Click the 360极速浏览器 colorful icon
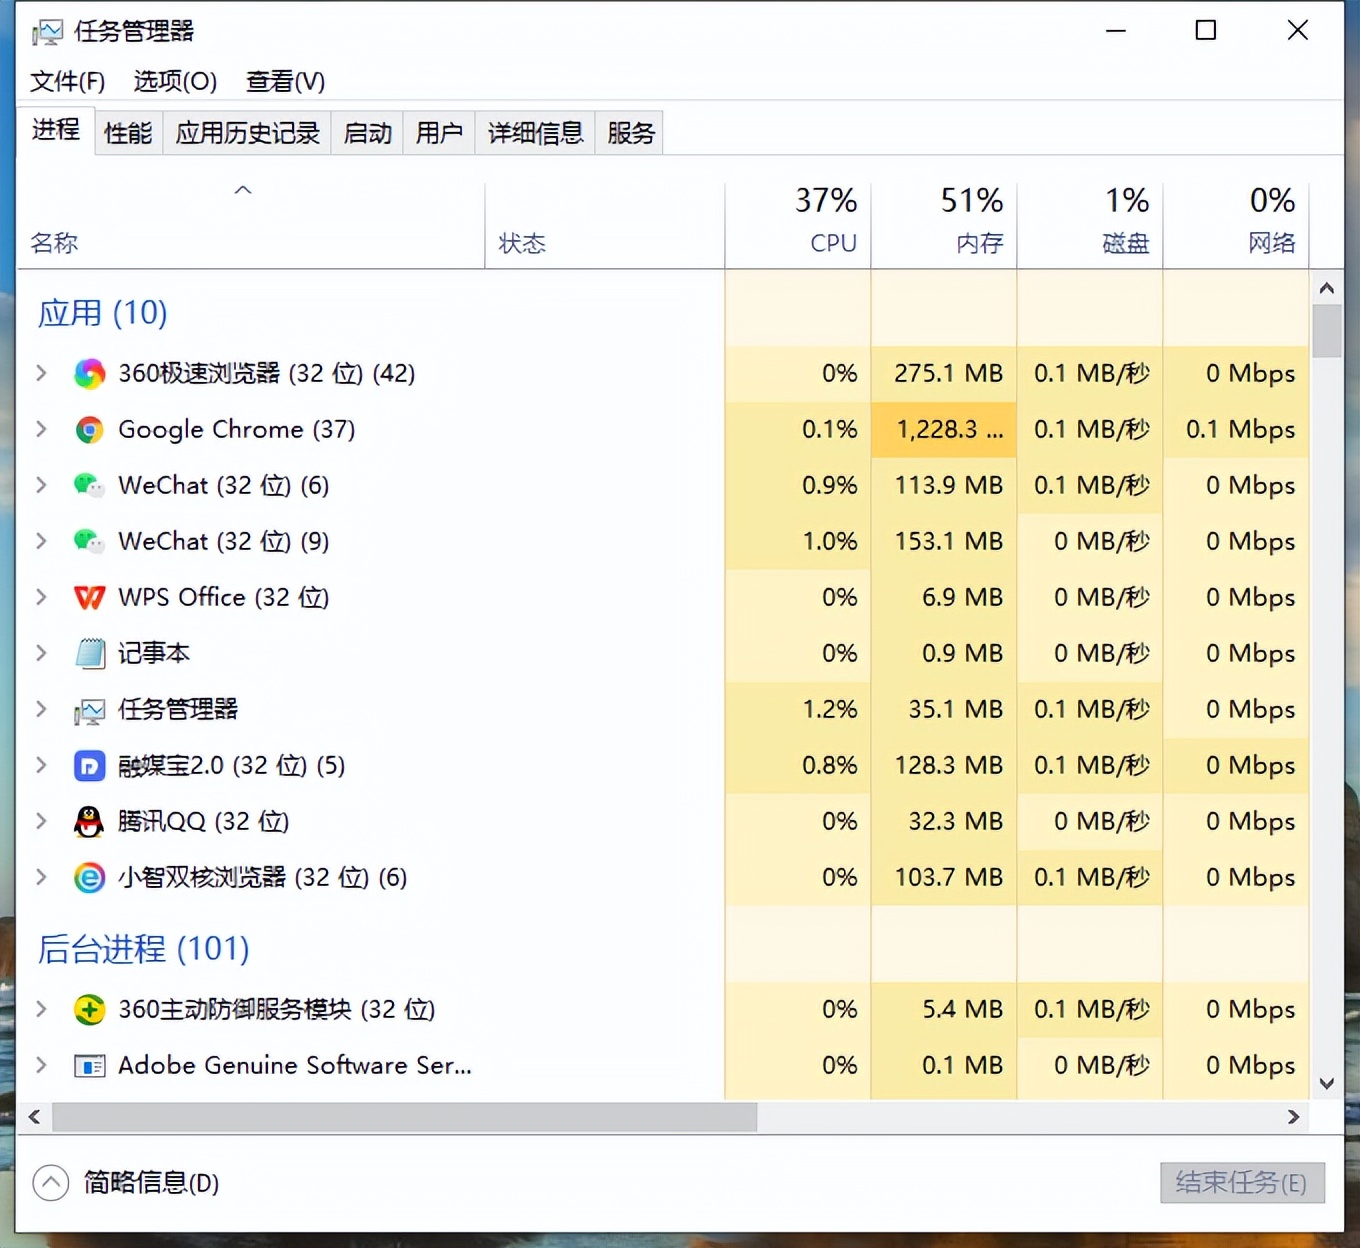 pyautogui.click(x=89, y=373)
